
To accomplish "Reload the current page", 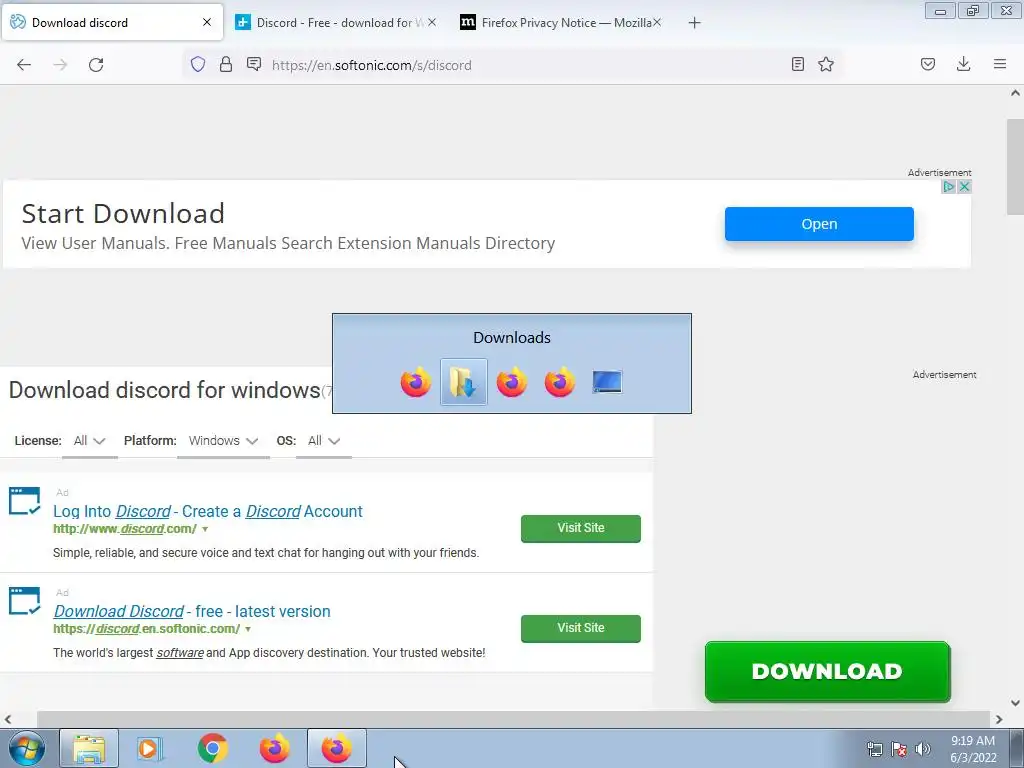I will tap(96, 65).
